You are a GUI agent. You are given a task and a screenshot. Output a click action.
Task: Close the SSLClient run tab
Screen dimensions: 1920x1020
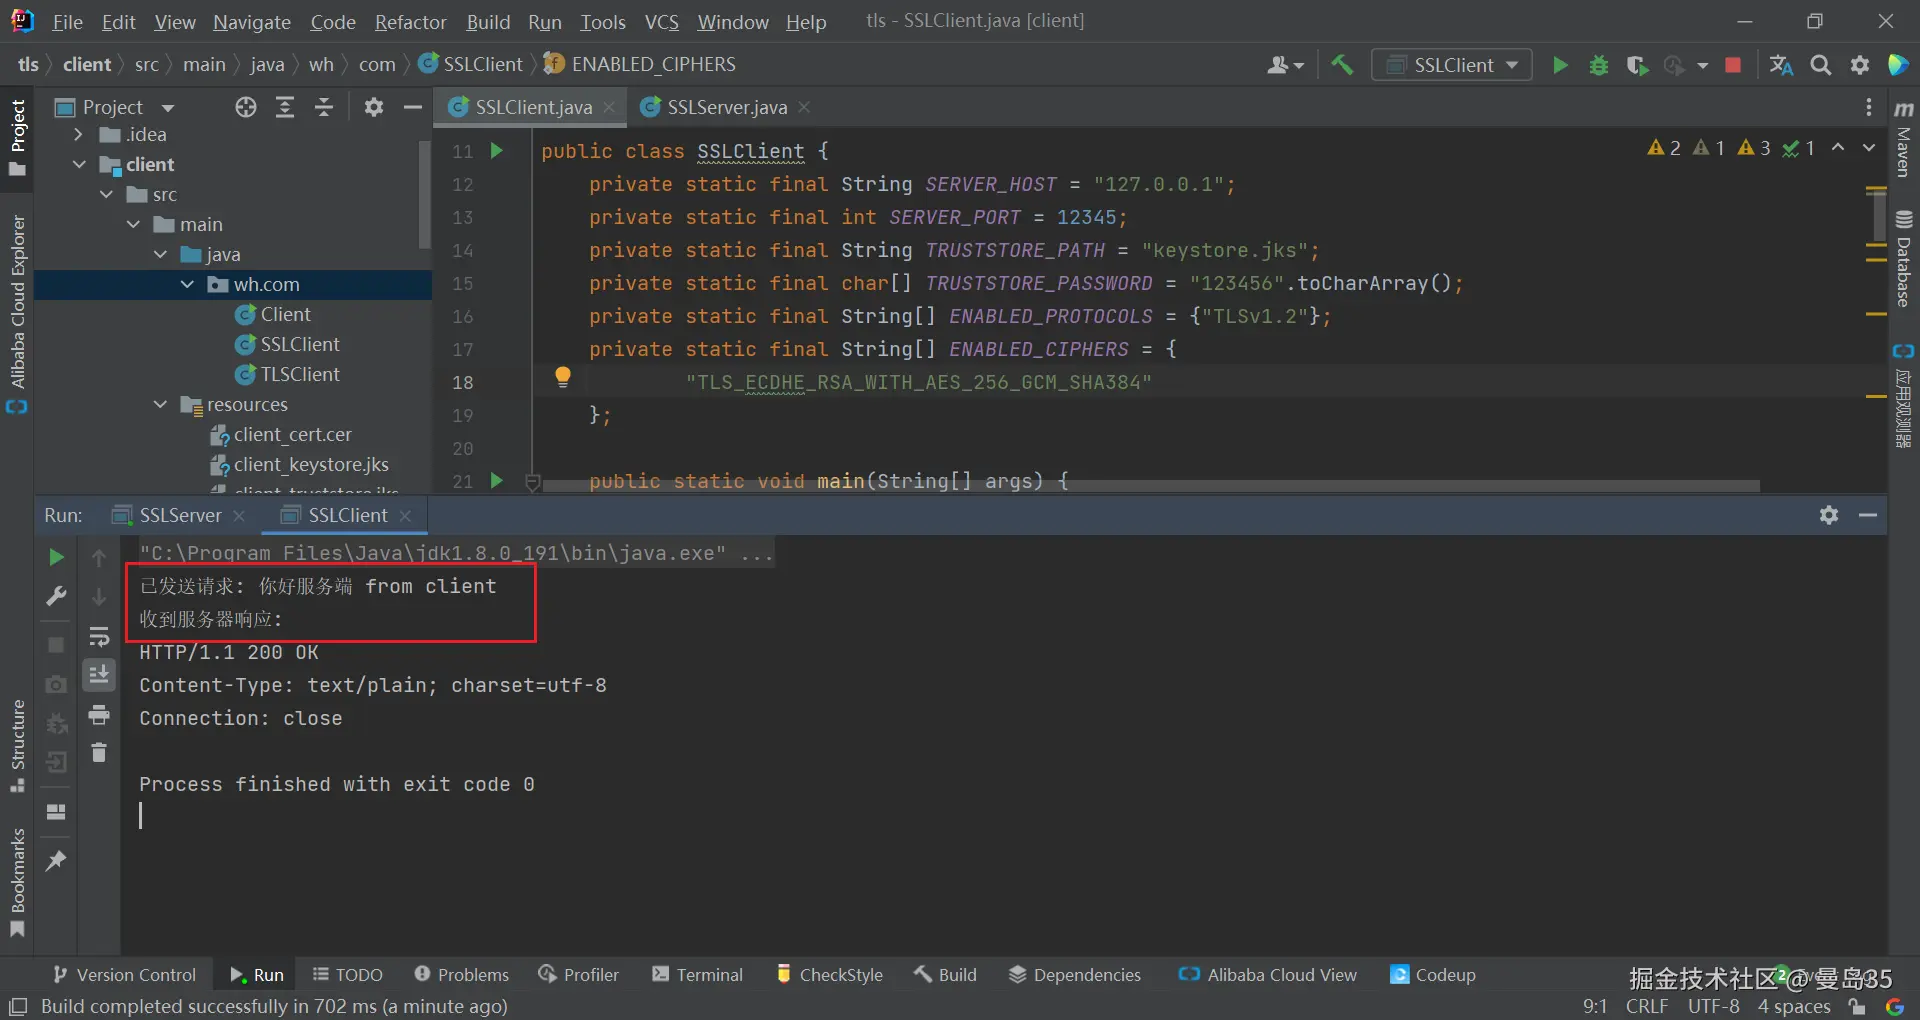tap(405, 515)
